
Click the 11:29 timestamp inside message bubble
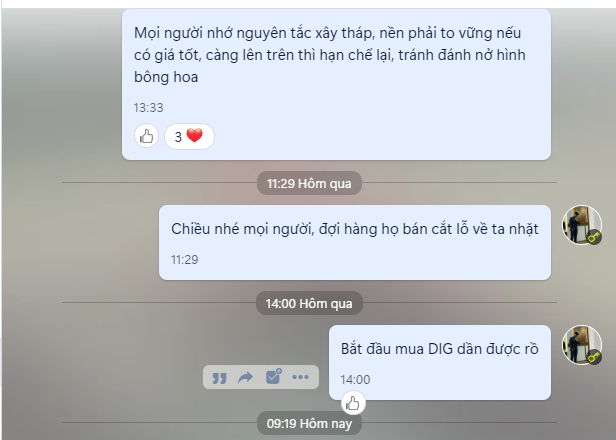click(185, 260)
